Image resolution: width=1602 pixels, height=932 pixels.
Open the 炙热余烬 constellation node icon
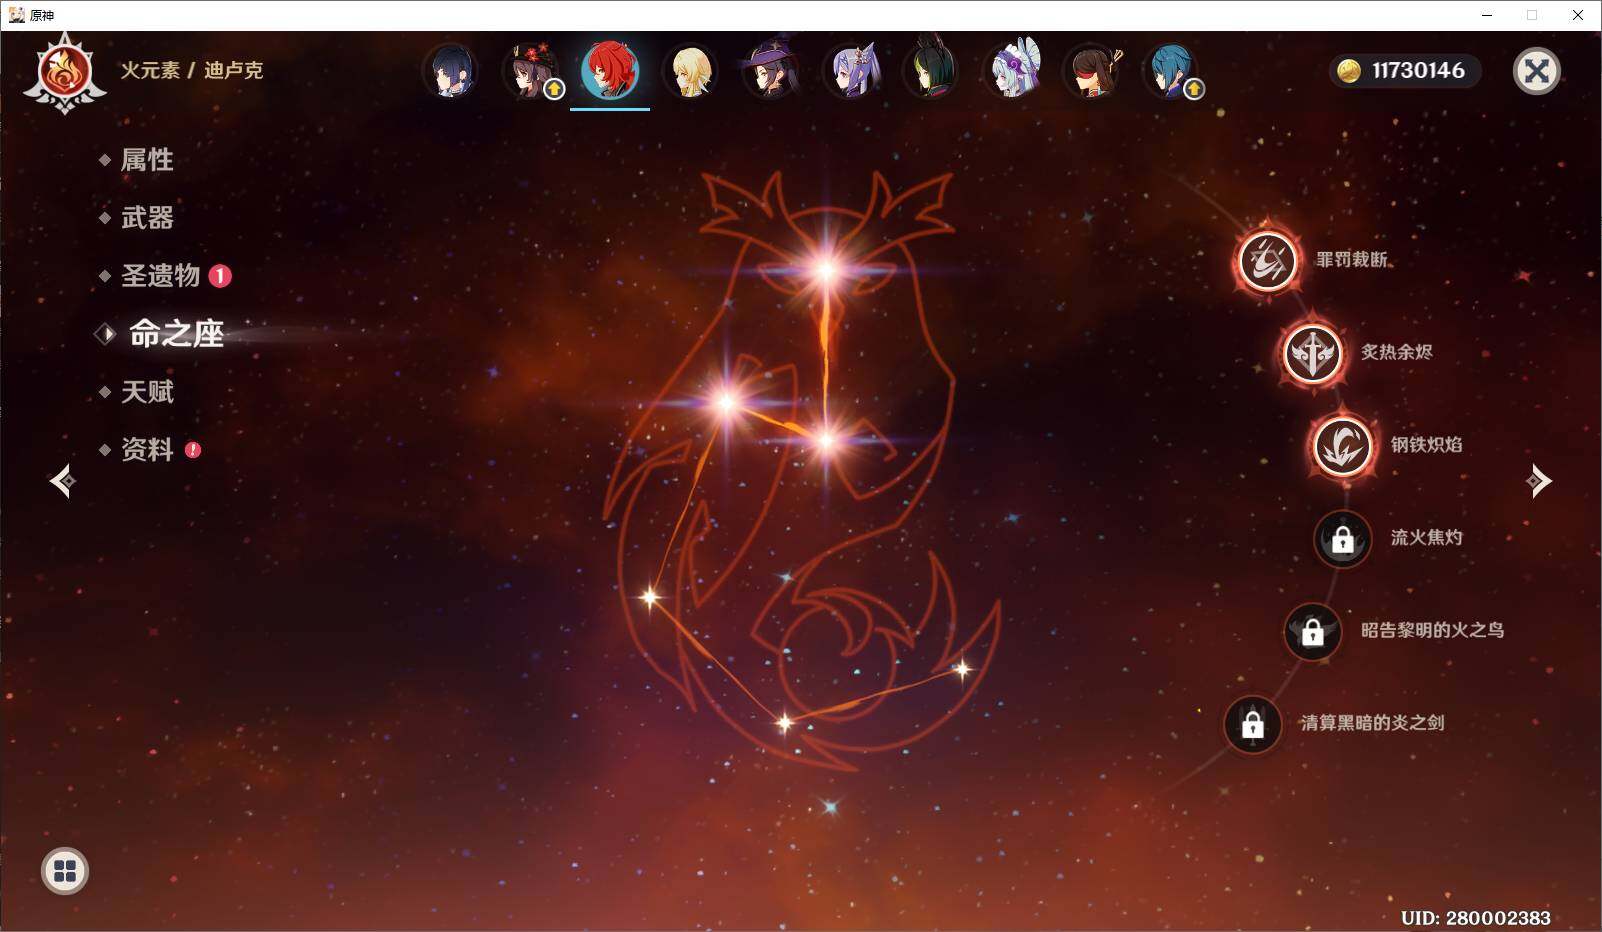[x=1312, y=353]
